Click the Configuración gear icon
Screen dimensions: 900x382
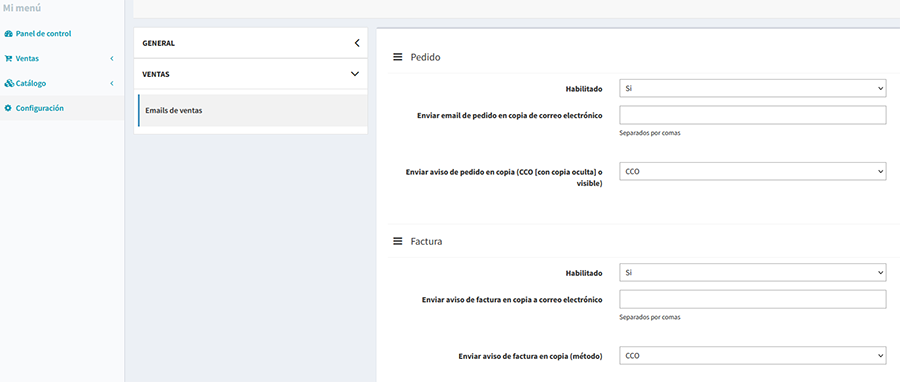click(x=8, y=108)
